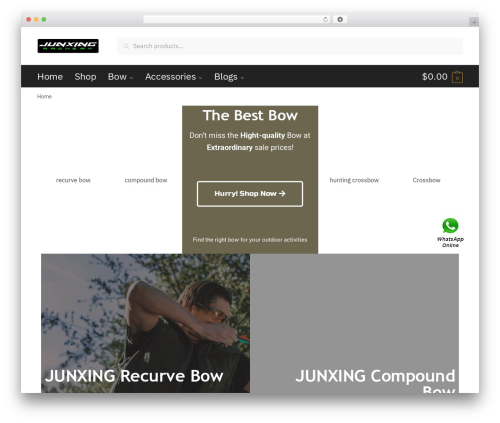
Task: Go to Home in navigation menu
Action: tap(50, 77)
